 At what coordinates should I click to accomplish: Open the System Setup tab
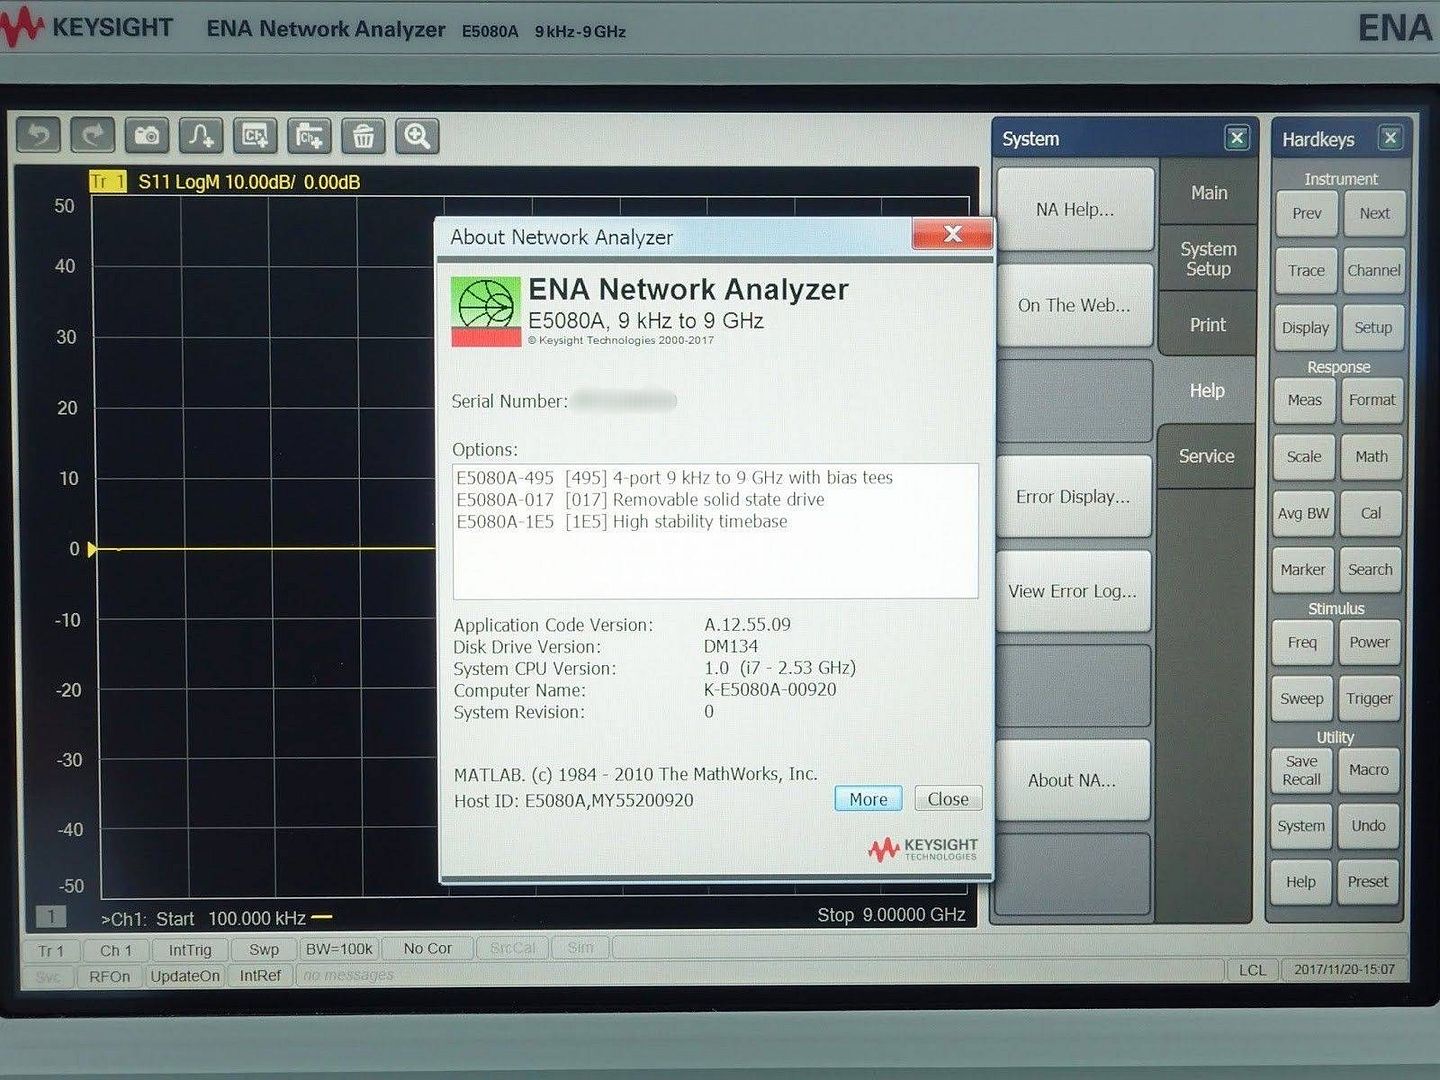1208,259
